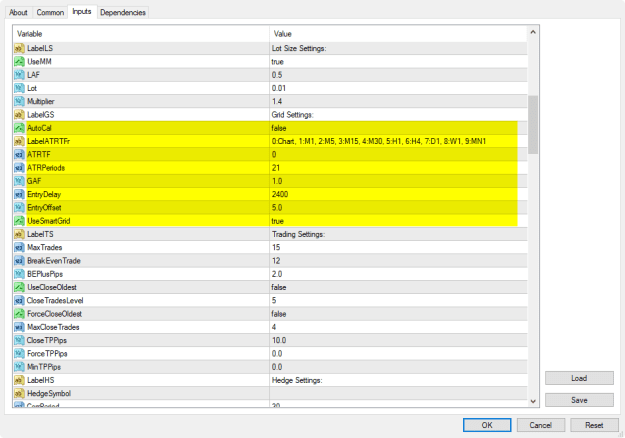
Task: Select the EntryDelay value 2400
Action: click(x=280, y=194)
